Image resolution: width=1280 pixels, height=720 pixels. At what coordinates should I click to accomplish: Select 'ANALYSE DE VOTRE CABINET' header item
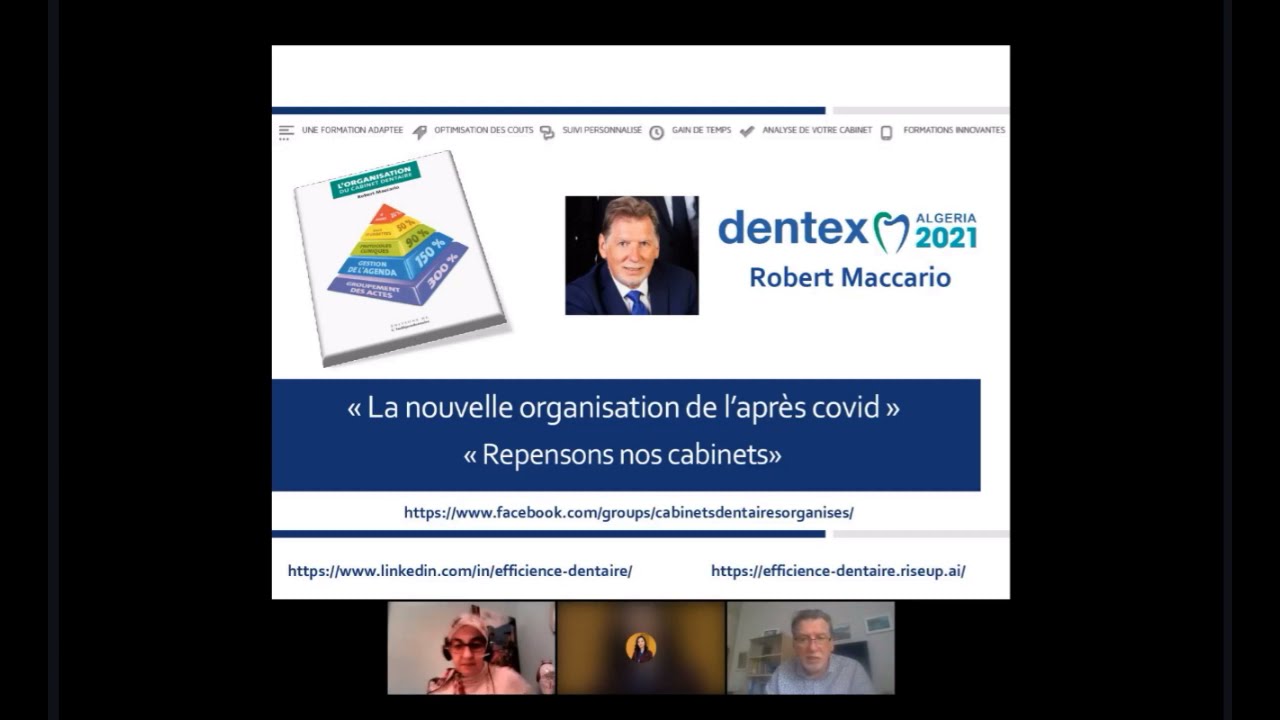pos(817,131)
